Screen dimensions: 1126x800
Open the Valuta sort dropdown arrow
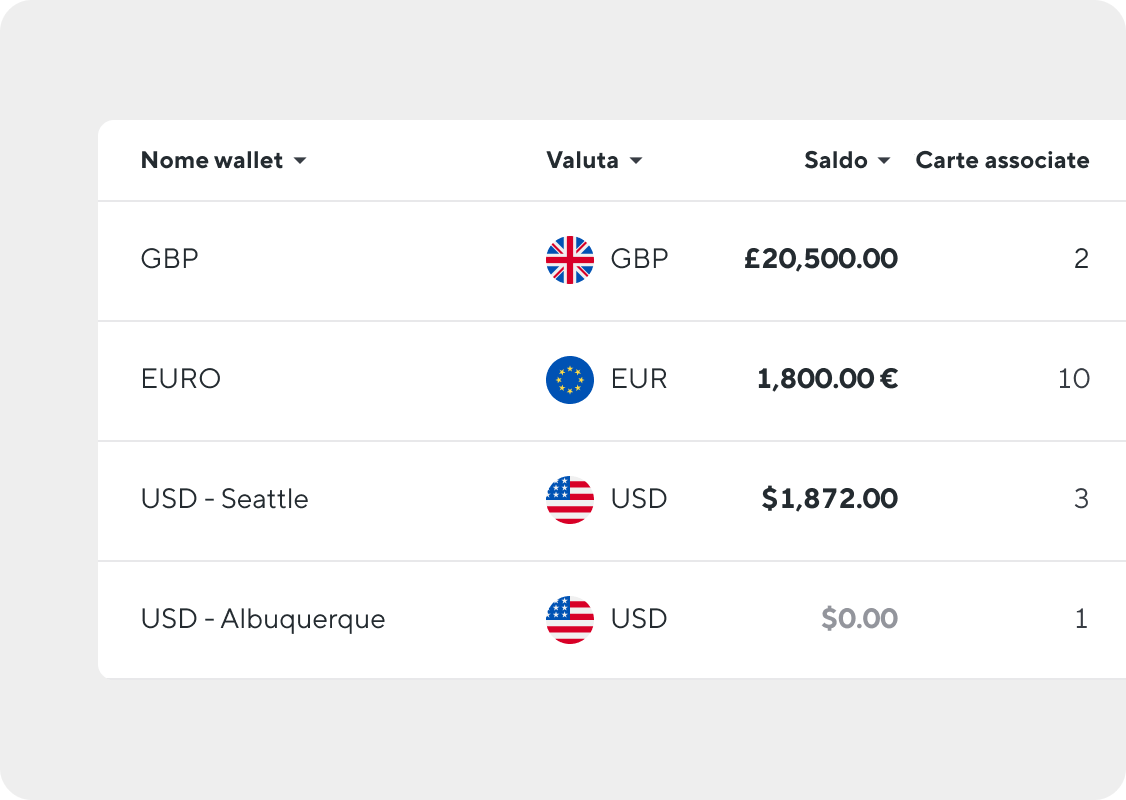(636, 161)
